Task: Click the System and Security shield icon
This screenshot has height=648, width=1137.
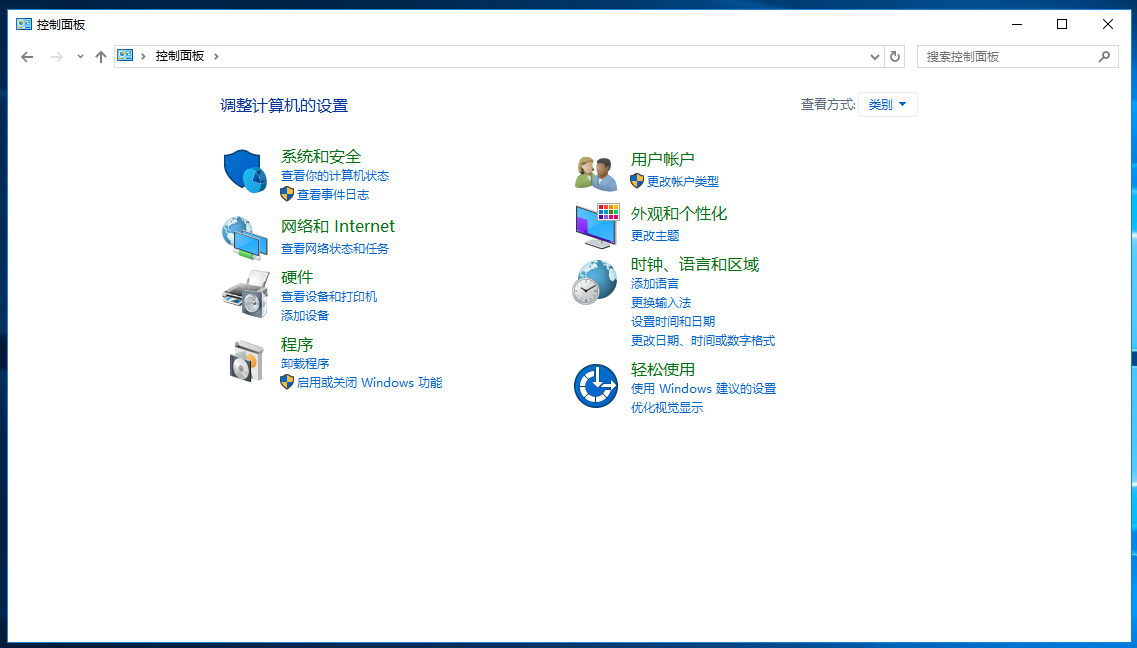Action: click(x=245, y=171)
